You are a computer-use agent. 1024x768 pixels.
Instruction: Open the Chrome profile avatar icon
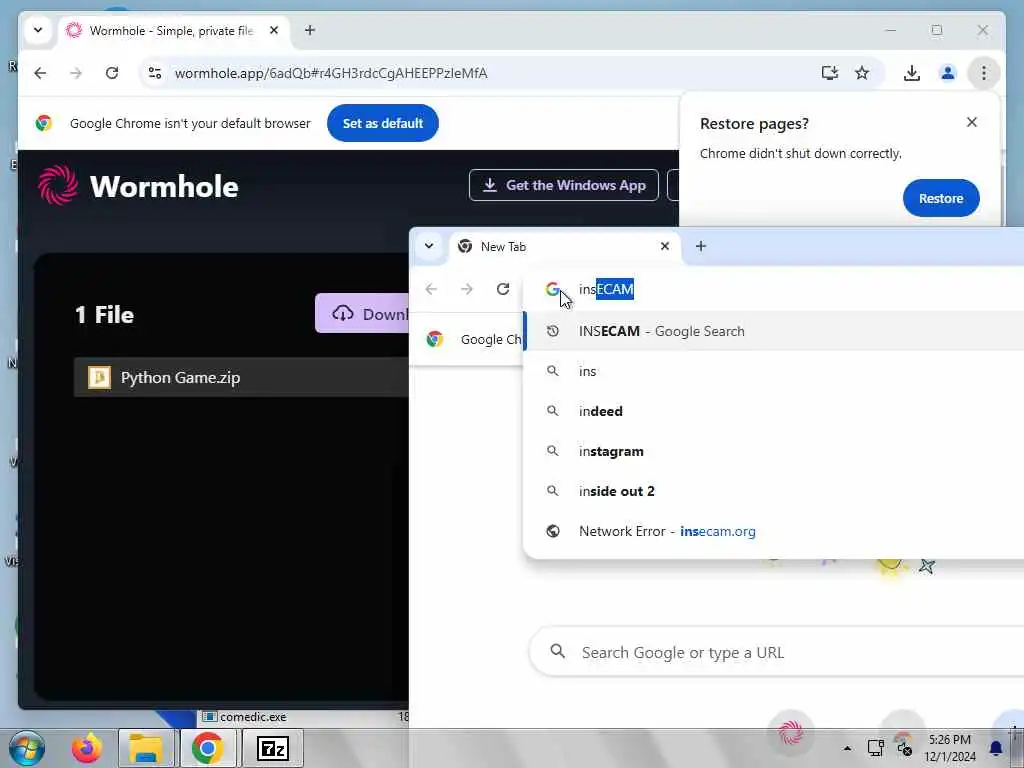[x=948, y=73]
